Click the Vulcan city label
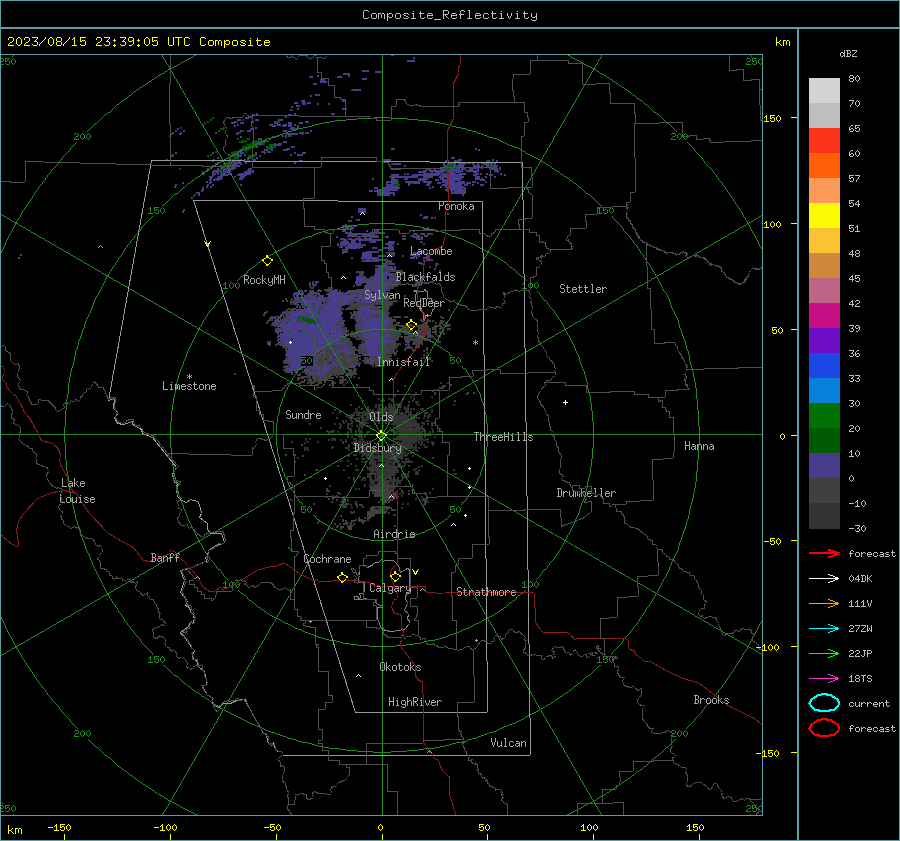Viewport: 900px width, 841px height. (509, 743)
